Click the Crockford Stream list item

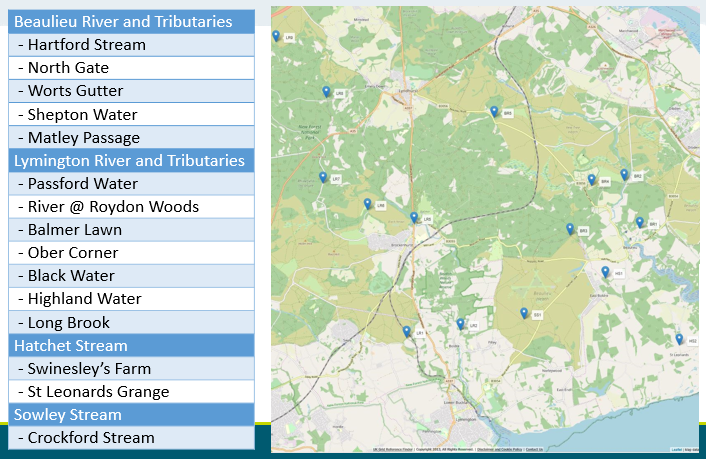[x=133, y=438]
